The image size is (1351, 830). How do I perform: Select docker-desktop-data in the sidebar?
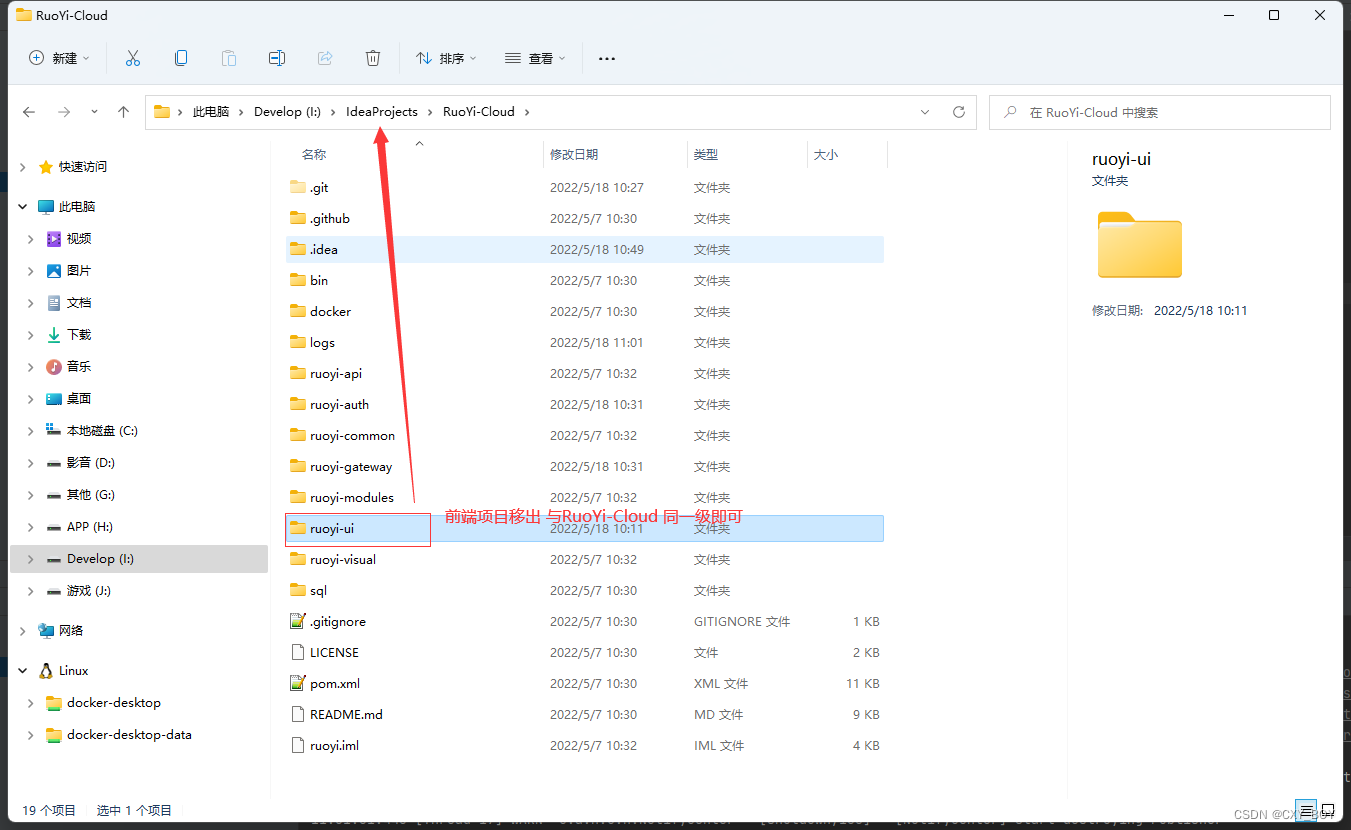click(x=129, y=735)
